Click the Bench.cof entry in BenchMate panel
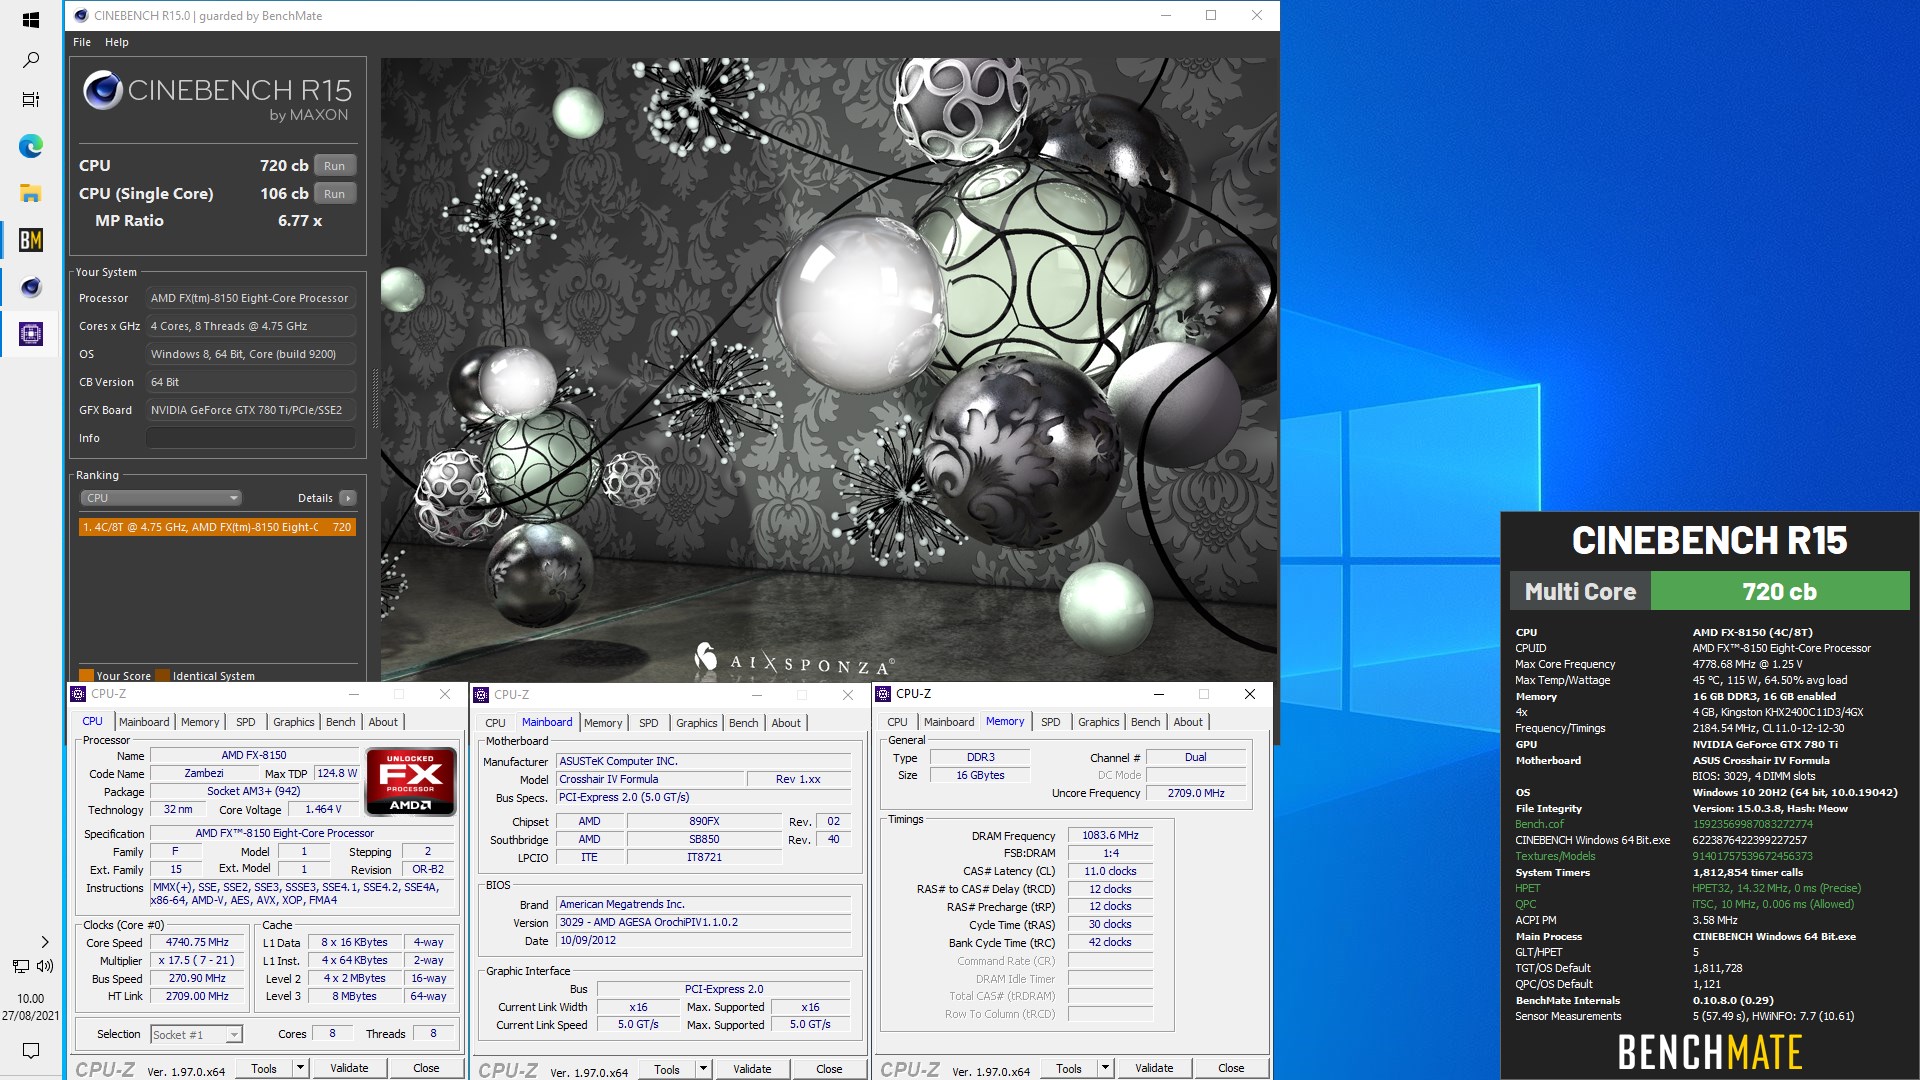 (1539, 824)
